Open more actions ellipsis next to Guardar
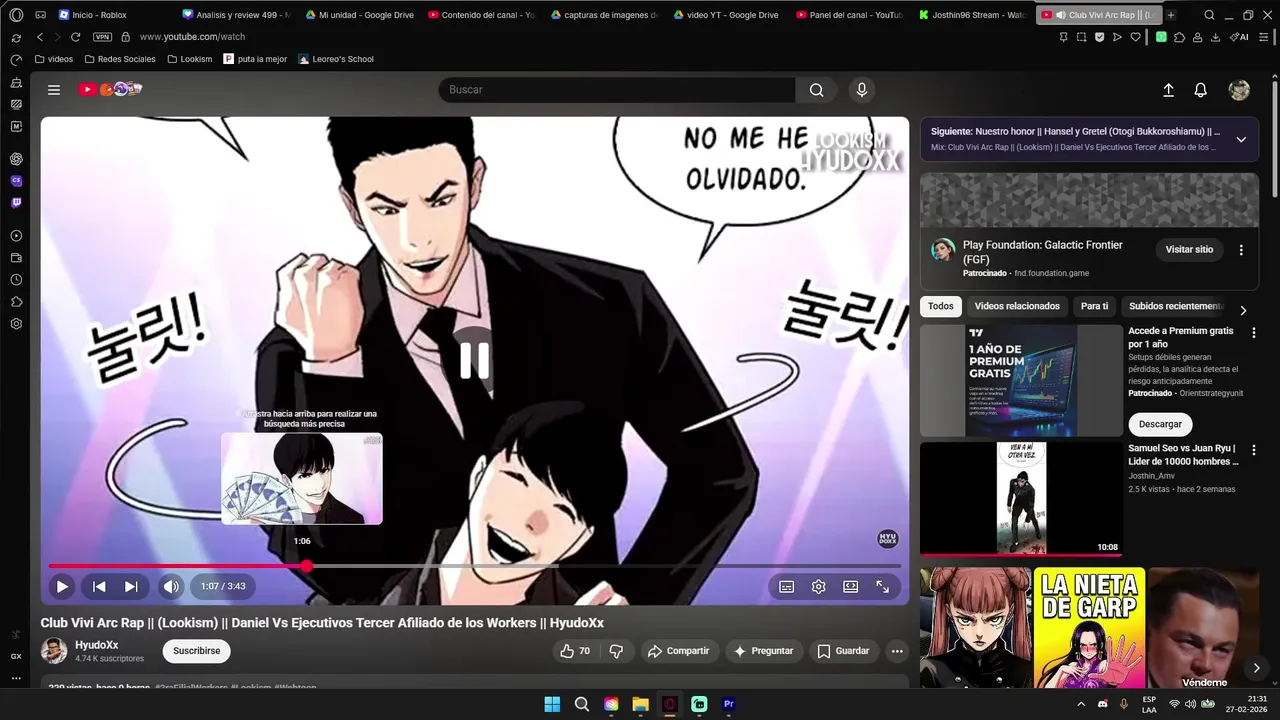This screenshot has height=720, width=1280. tap(897, 651)
